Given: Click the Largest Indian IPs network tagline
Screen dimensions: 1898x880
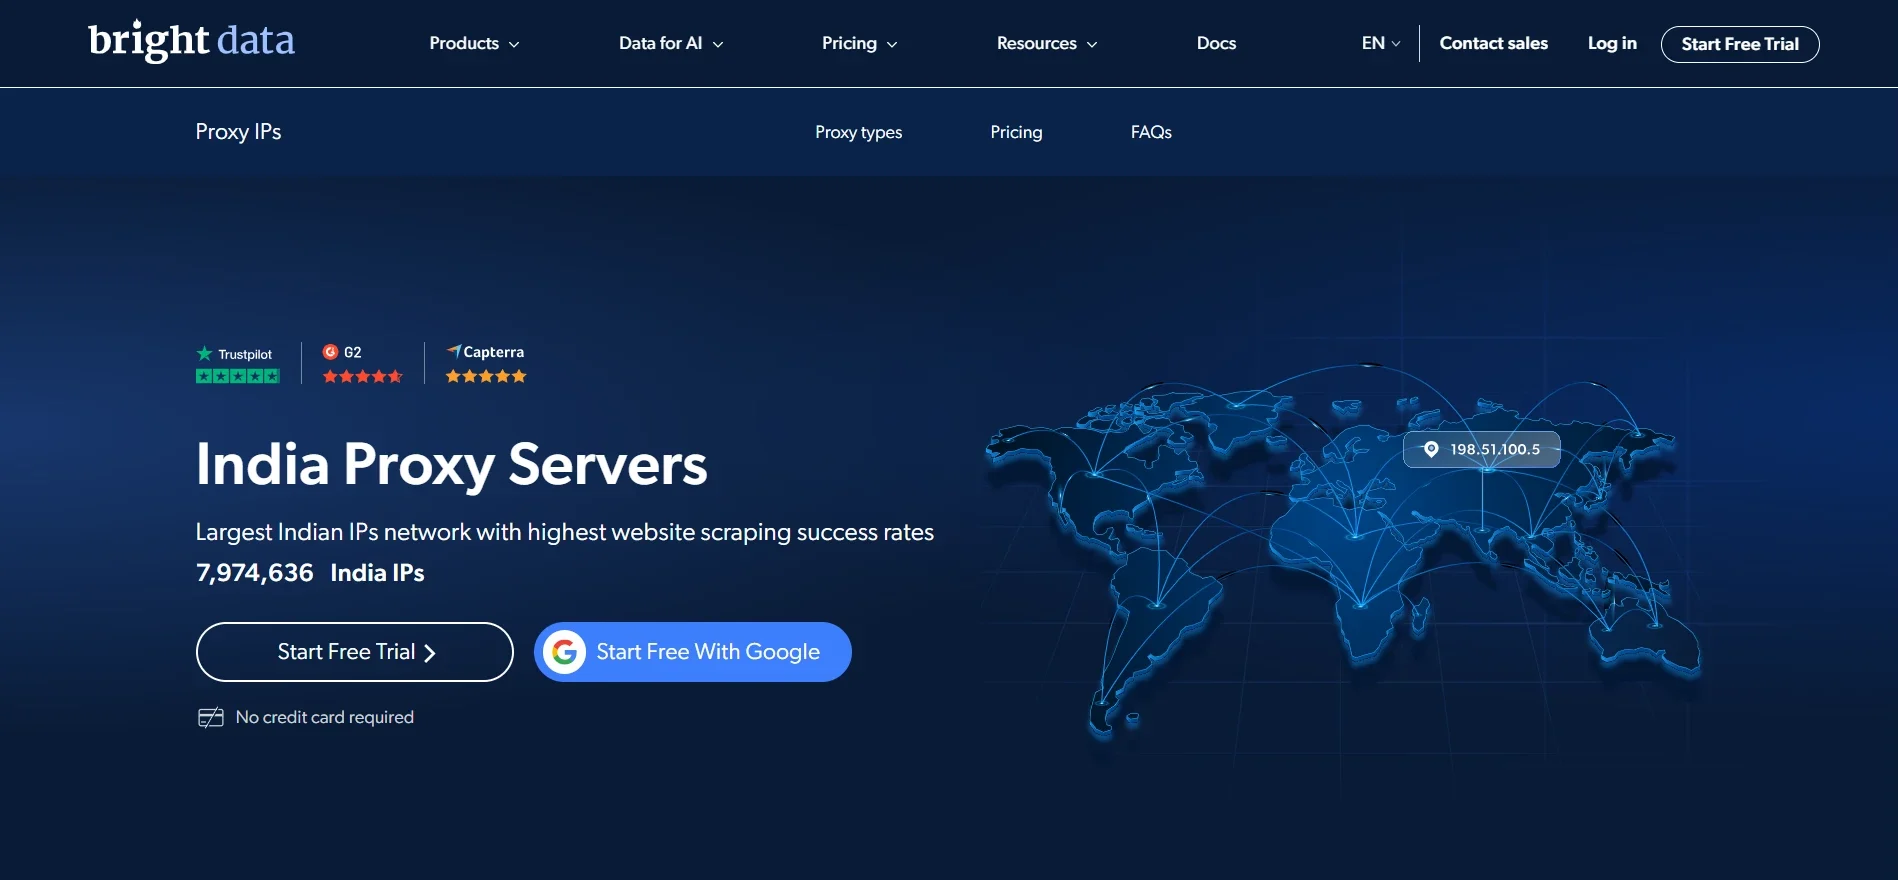Looking at the screenshot, I should (x=564, y=532).
